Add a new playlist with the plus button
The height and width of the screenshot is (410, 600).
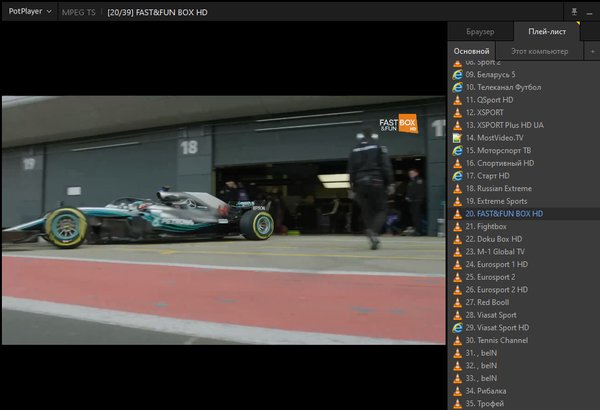click(592, 51)
